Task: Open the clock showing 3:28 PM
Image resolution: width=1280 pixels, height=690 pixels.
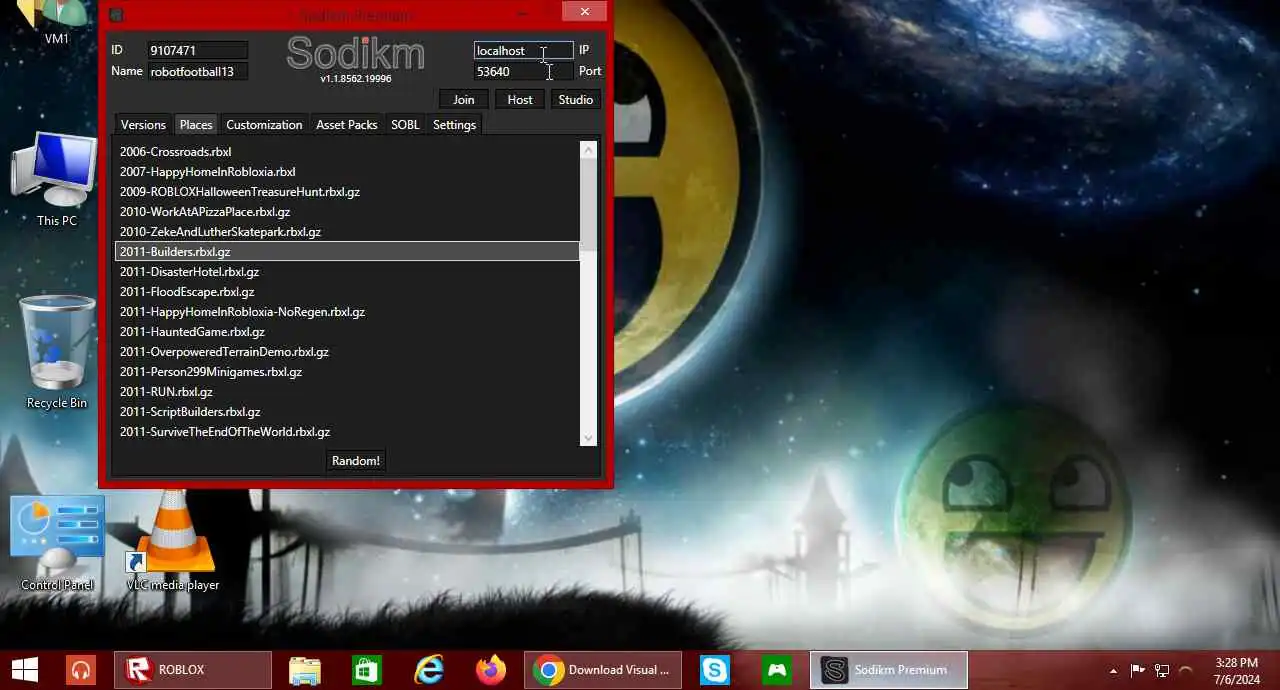Action: coord(1237,670)
